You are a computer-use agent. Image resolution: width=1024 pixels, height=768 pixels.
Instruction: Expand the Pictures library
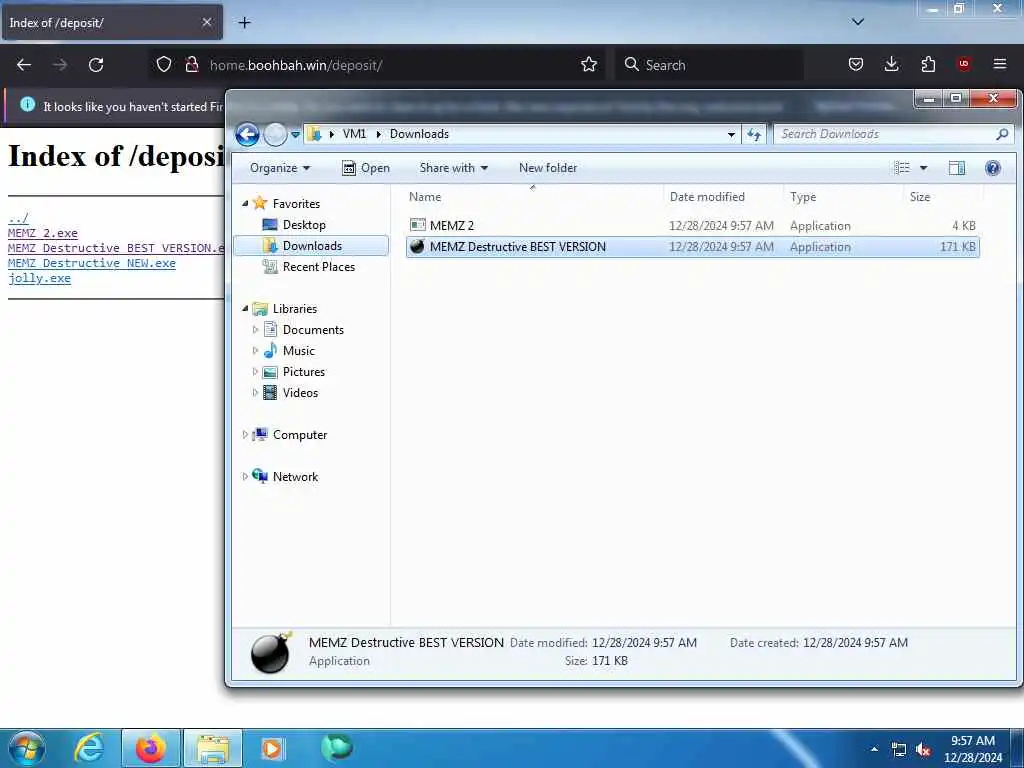255,372
